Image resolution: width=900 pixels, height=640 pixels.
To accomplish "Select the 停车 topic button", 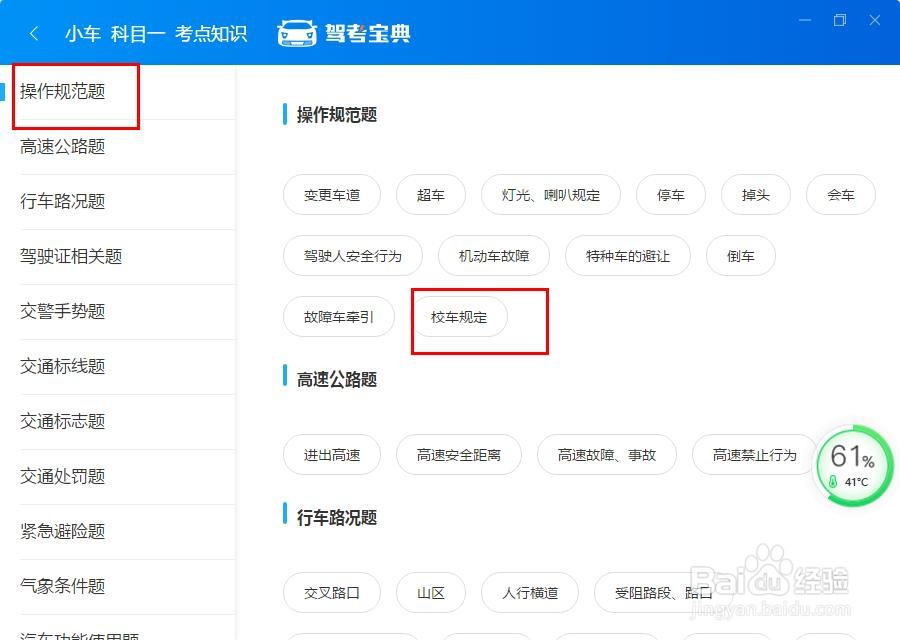I will 670,195.
